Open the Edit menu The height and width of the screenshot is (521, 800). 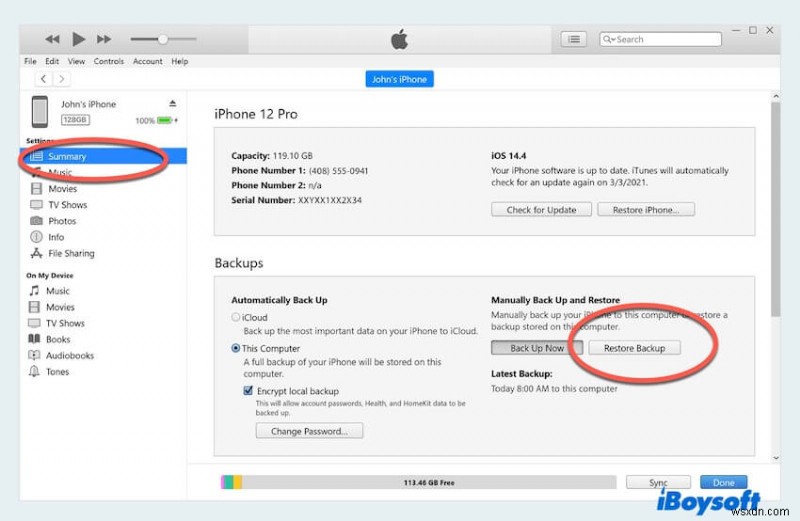coord(52,61)
